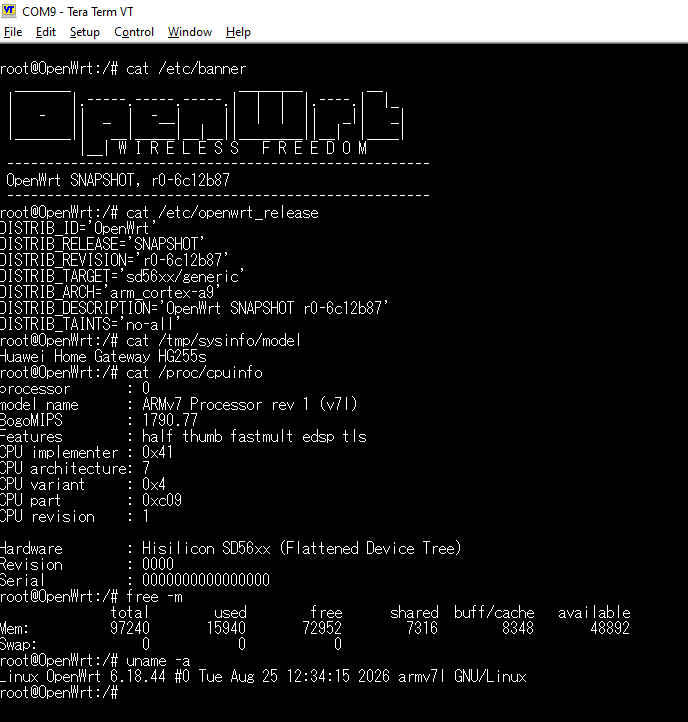
Task: Click the DISTRIB_TARGET='sd56xx/generic' line
Action: (122, 276)
